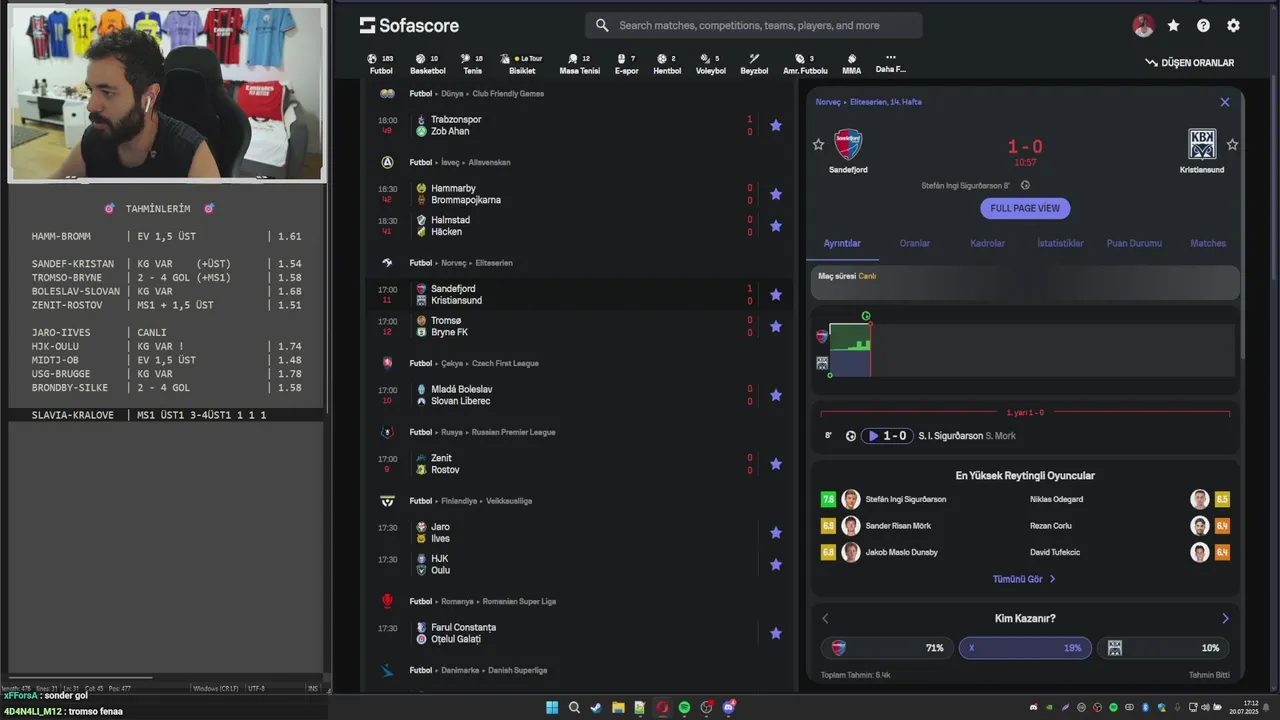
Task: Switch to the Oranlar tab
Action: pos(914,243)
